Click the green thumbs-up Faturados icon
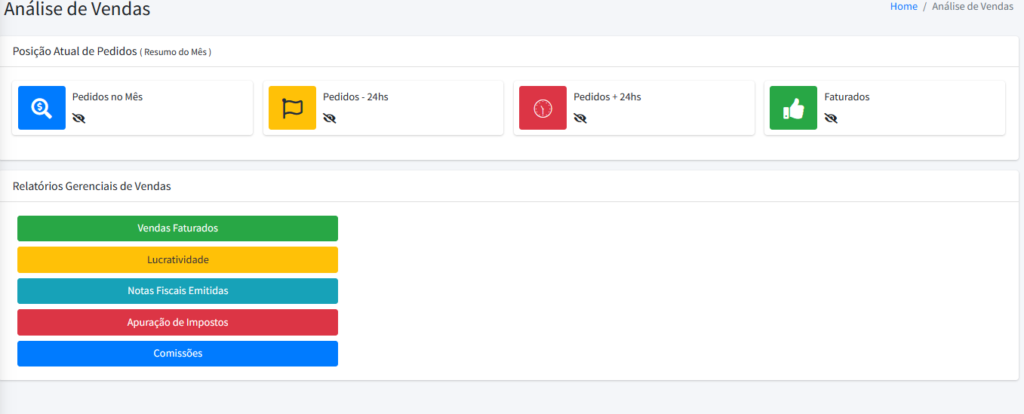 coord(793,108)
